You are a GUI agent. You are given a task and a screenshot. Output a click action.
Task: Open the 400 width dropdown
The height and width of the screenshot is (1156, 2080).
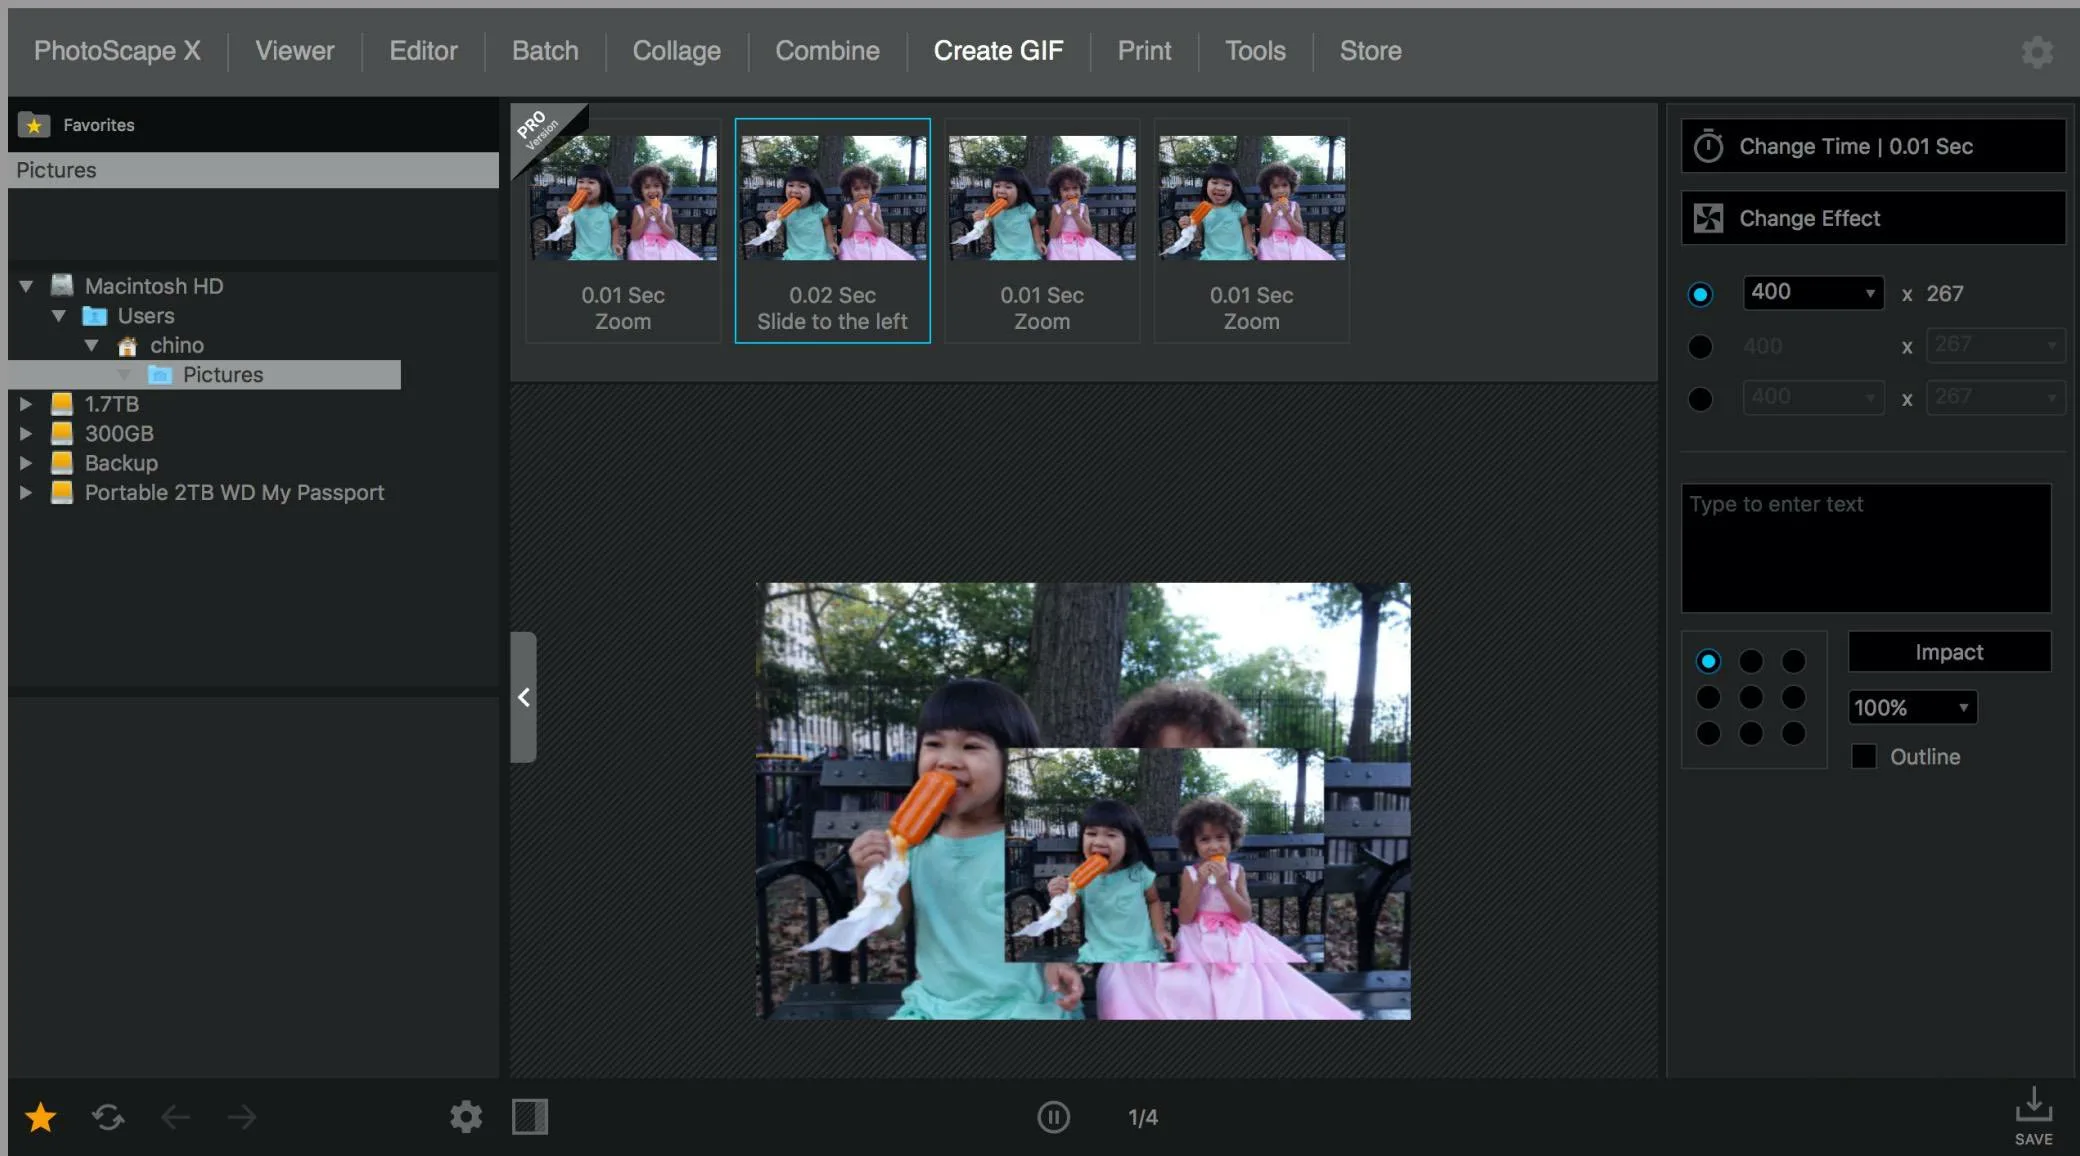1812,293
